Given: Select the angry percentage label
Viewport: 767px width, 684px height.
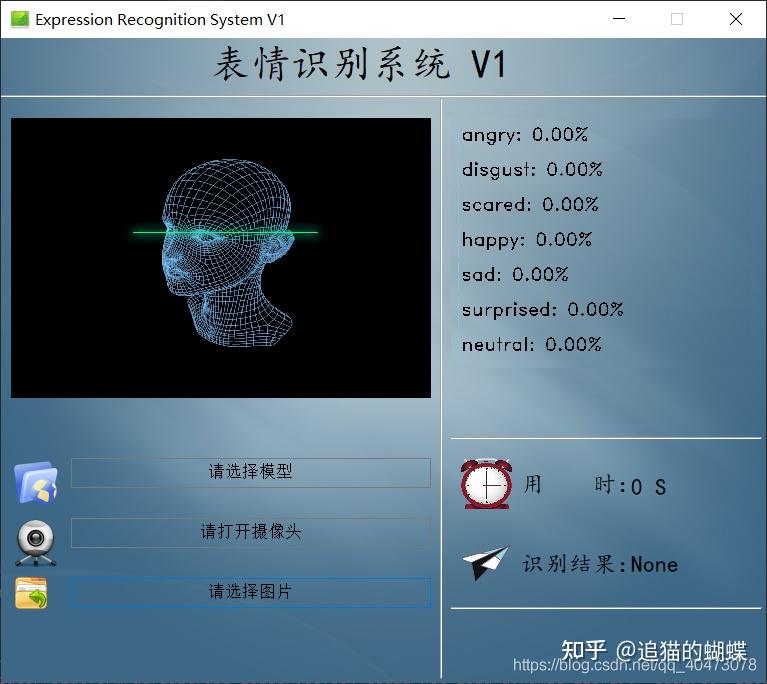Looking at the screenshot, I should (x=524, y=135).
